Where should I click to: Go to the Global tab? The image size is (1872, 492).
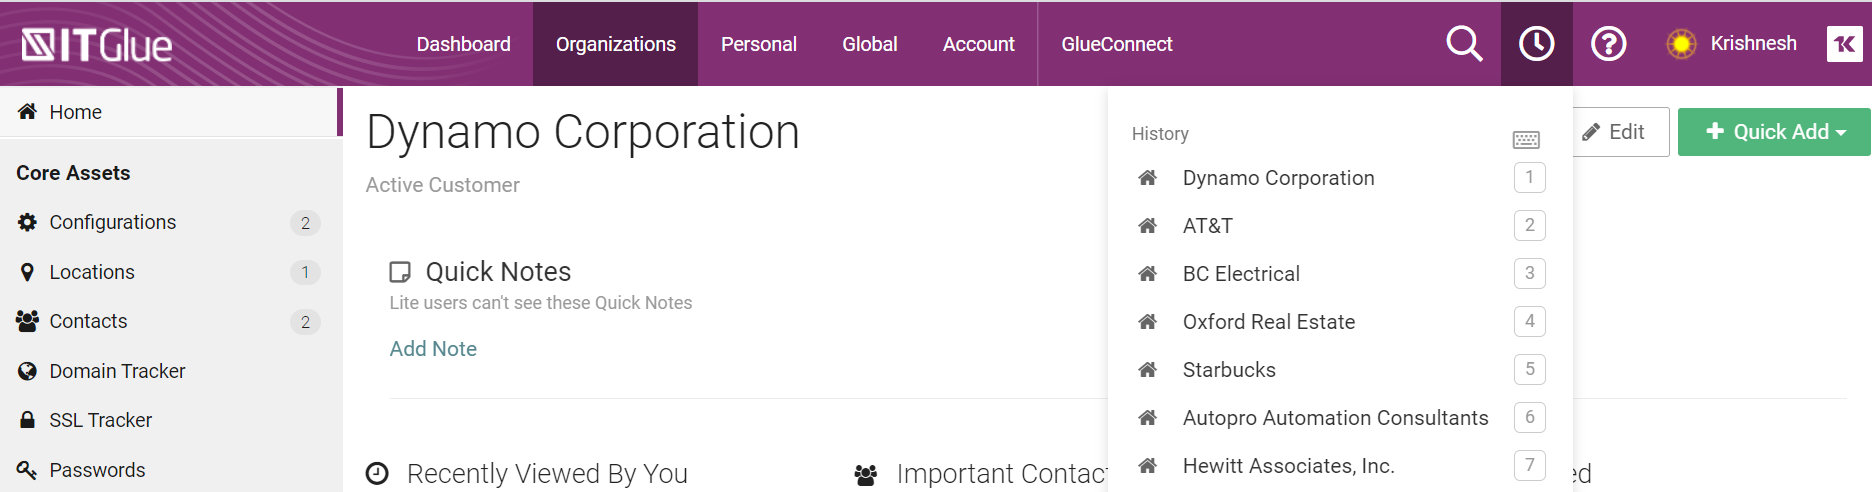[x=870, y=44]
